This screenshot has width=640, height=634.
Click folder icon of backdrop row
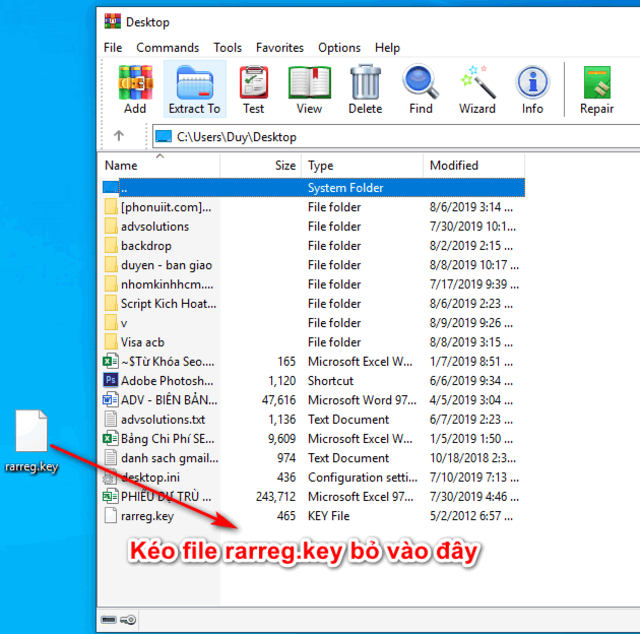pyautogui.click(x=111, y=246)
